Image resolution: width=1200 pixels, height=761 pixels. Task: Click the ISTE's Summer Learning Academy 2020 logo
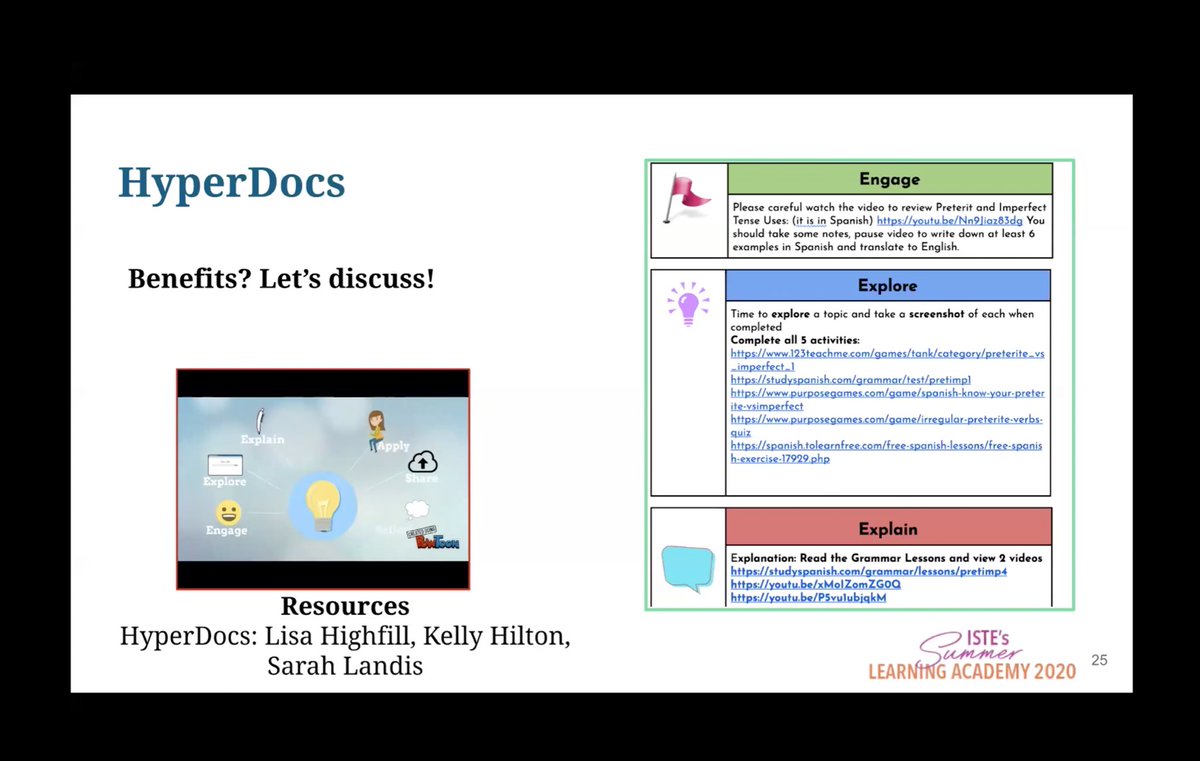click(971, 655)
